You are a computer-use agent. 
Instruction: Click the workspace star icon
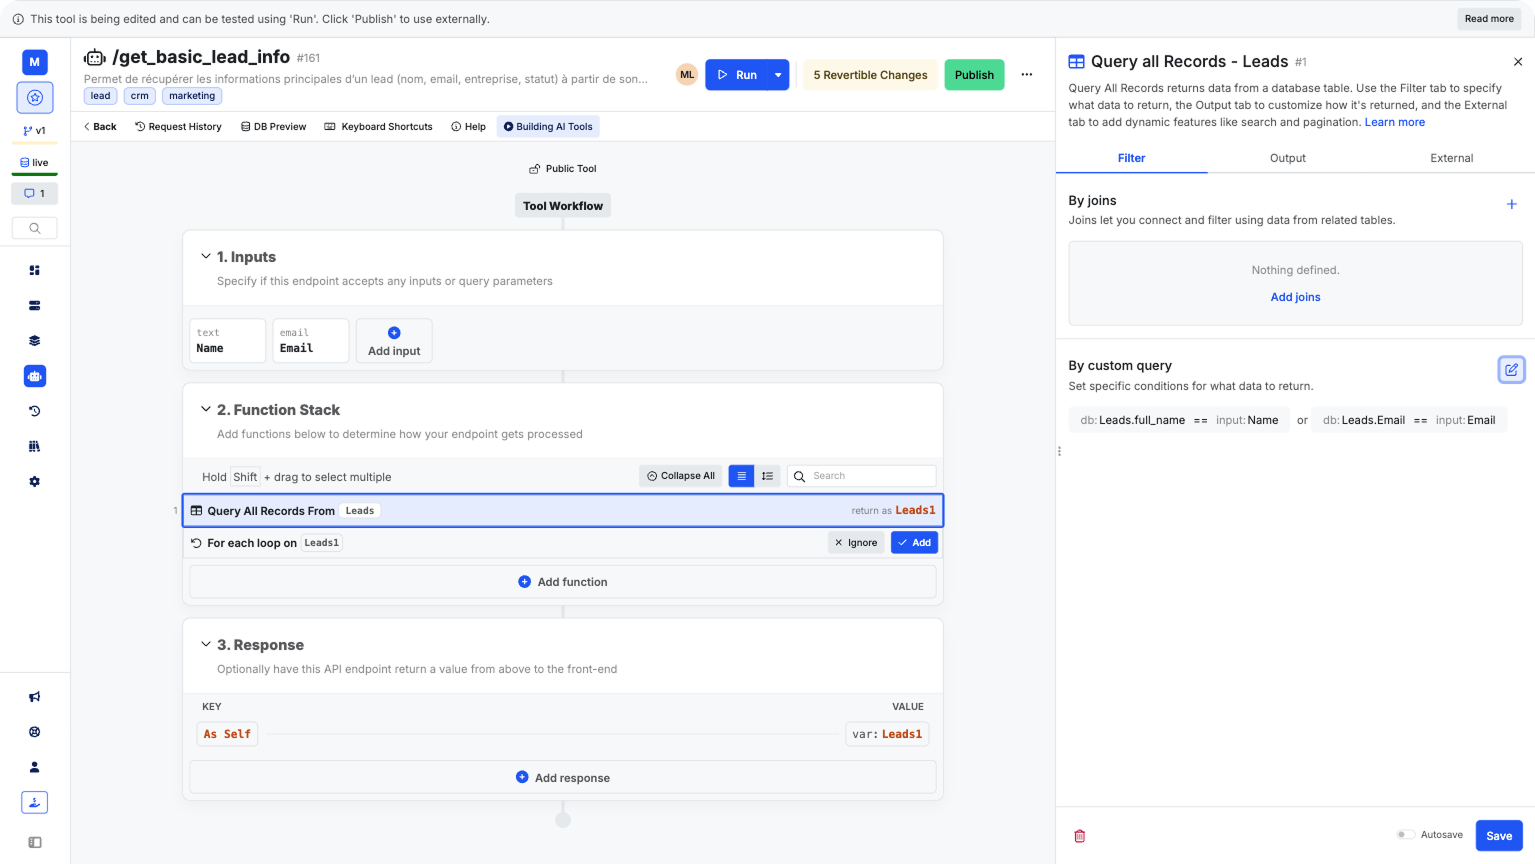coord(35,97)
